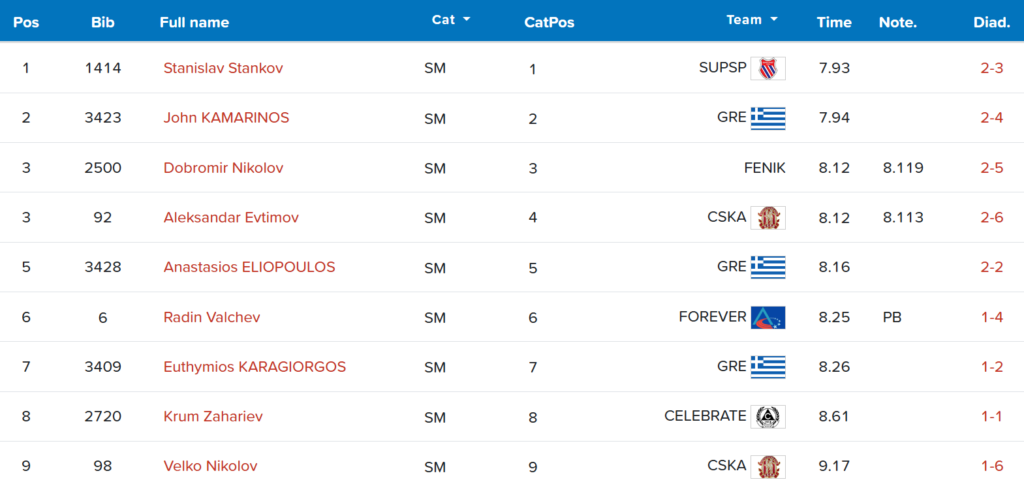Click the Greek flag beside John KAMARINOS
The image size is (1024, 484).
click(768, 118)
